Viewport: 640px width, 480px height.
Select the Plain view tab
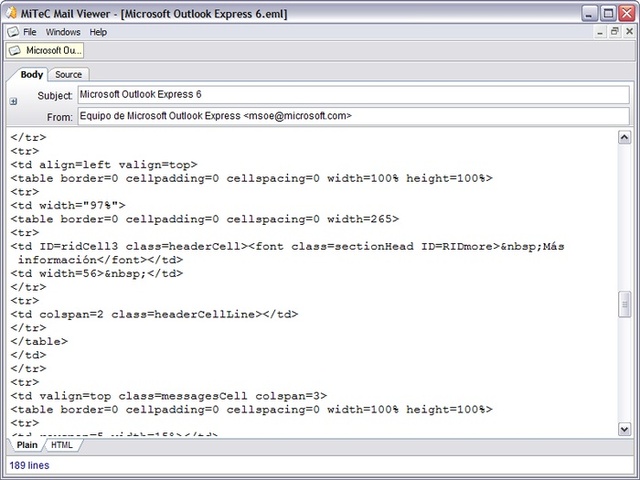[x=27, y=445]
